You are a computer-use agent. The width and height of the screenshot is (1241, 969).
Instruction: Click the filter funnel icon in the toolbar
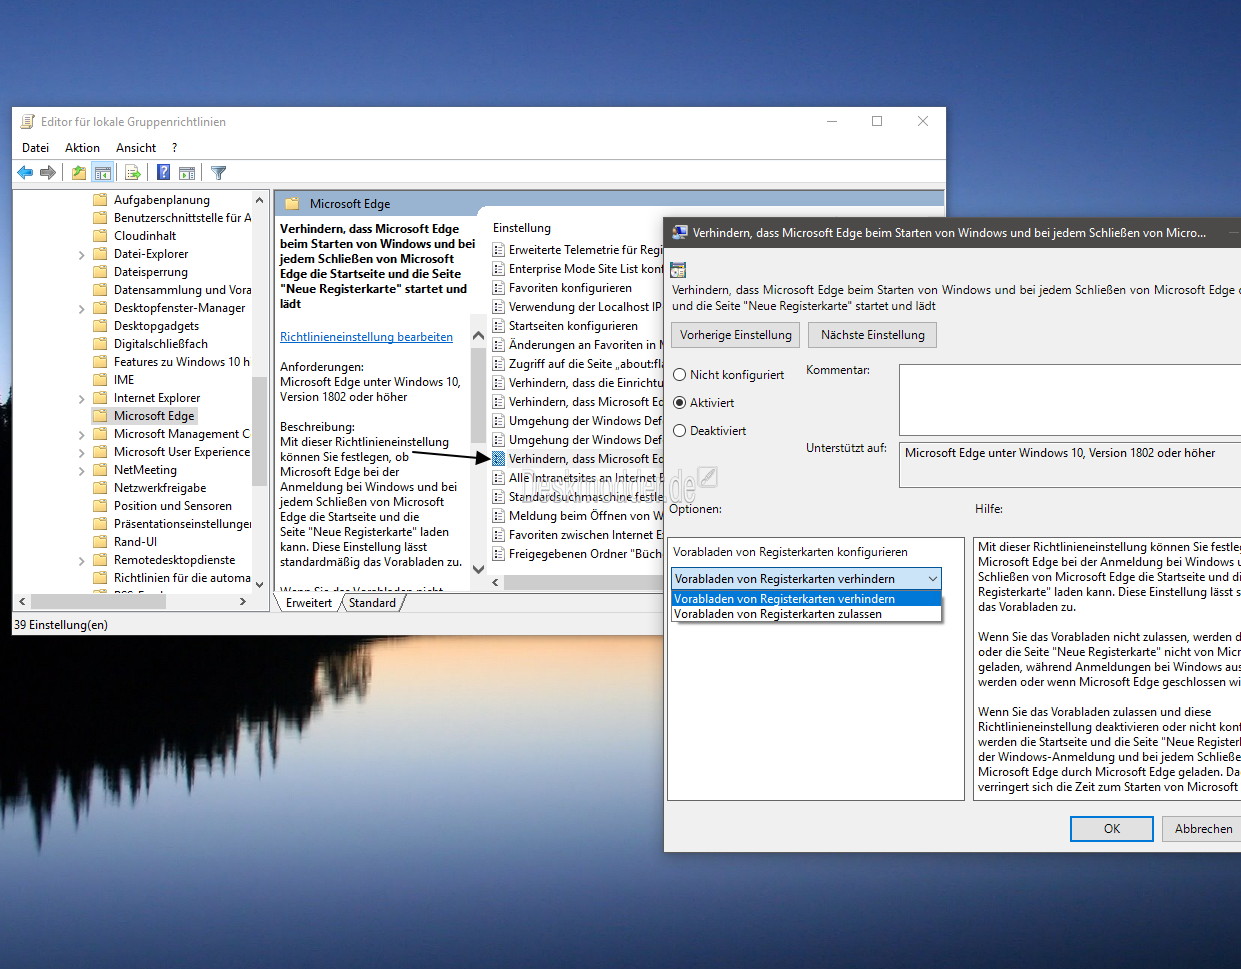219,173
